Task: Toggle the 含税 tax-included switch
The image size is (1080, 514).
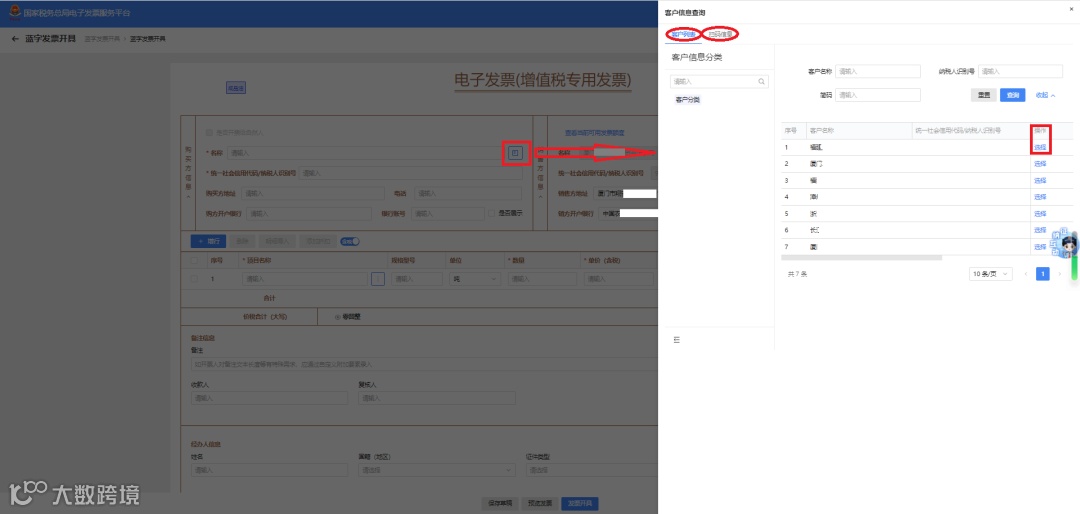Action: (x=350, y=242)
